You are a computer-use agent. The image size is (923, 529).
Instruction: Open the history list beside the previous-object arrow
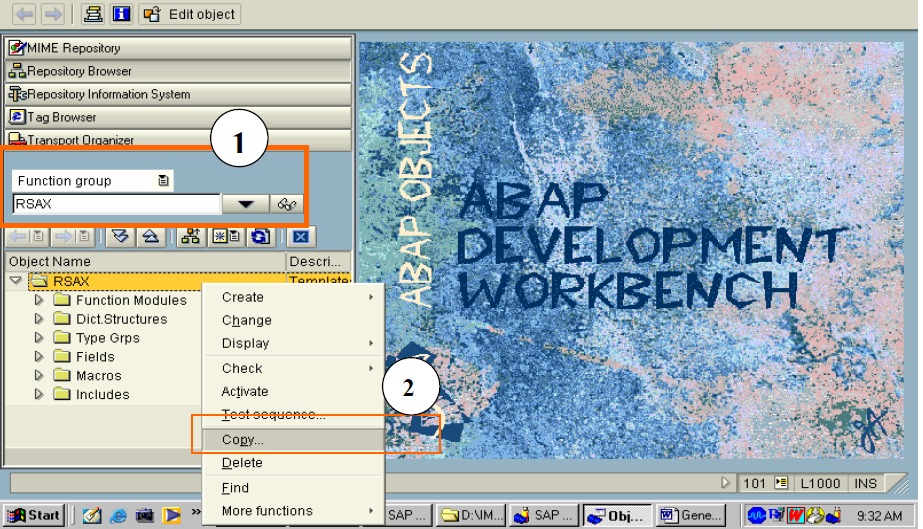point(38,237)
